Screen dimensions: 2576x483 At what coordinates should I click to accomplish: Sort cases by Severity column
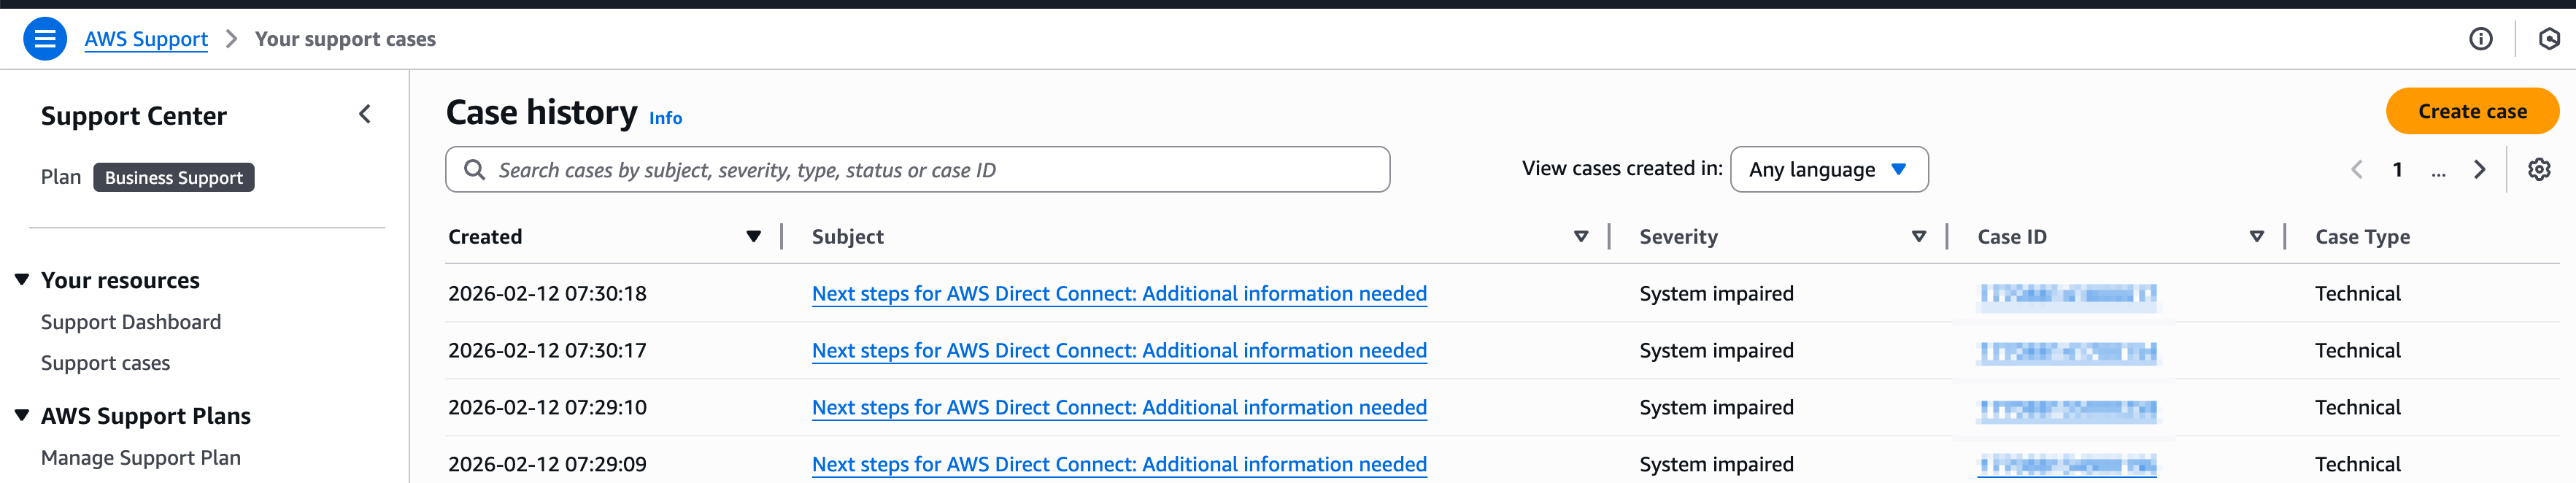1918,237
